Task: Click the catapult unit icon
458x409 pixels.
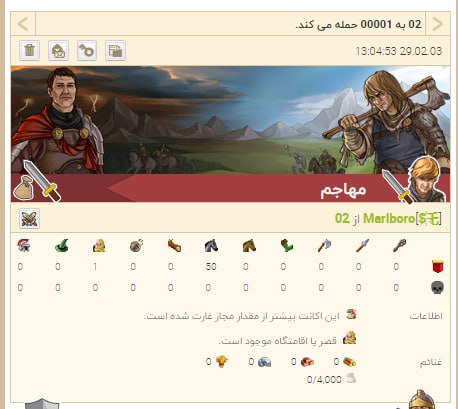Action: coord(136,246)
